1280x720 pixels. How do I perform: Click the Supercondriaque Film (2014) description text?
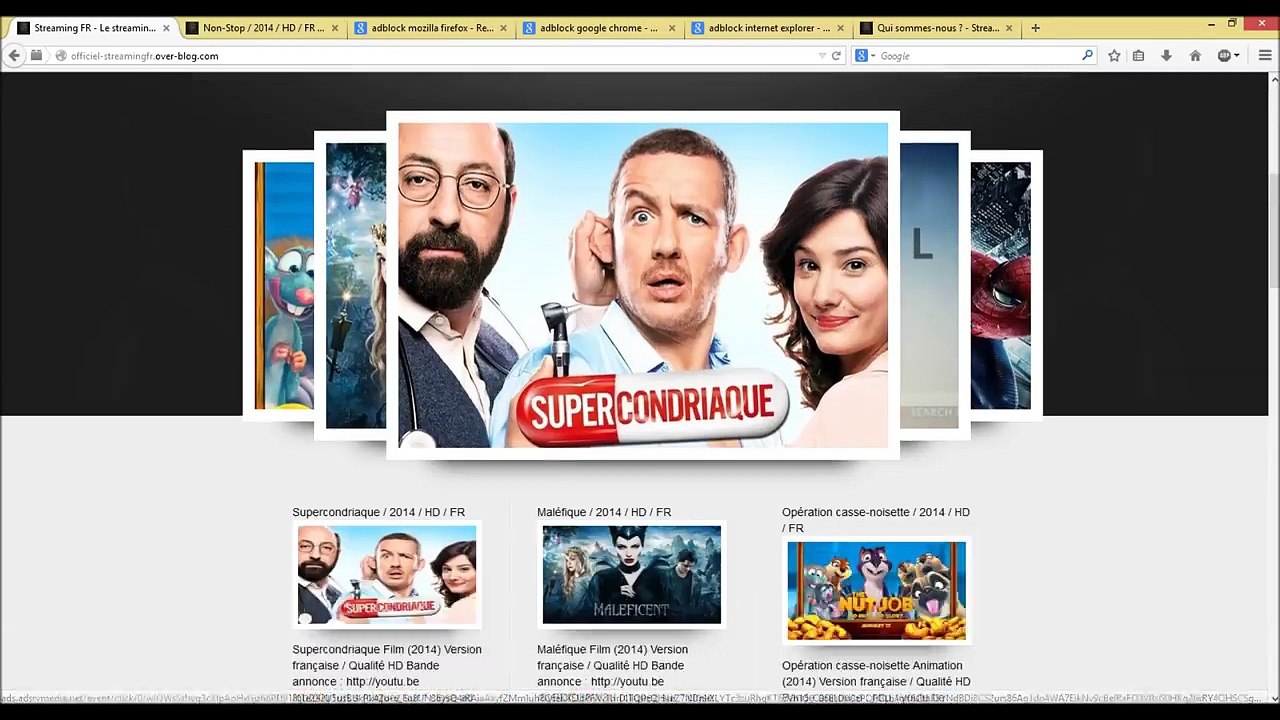tap(387, 665)
